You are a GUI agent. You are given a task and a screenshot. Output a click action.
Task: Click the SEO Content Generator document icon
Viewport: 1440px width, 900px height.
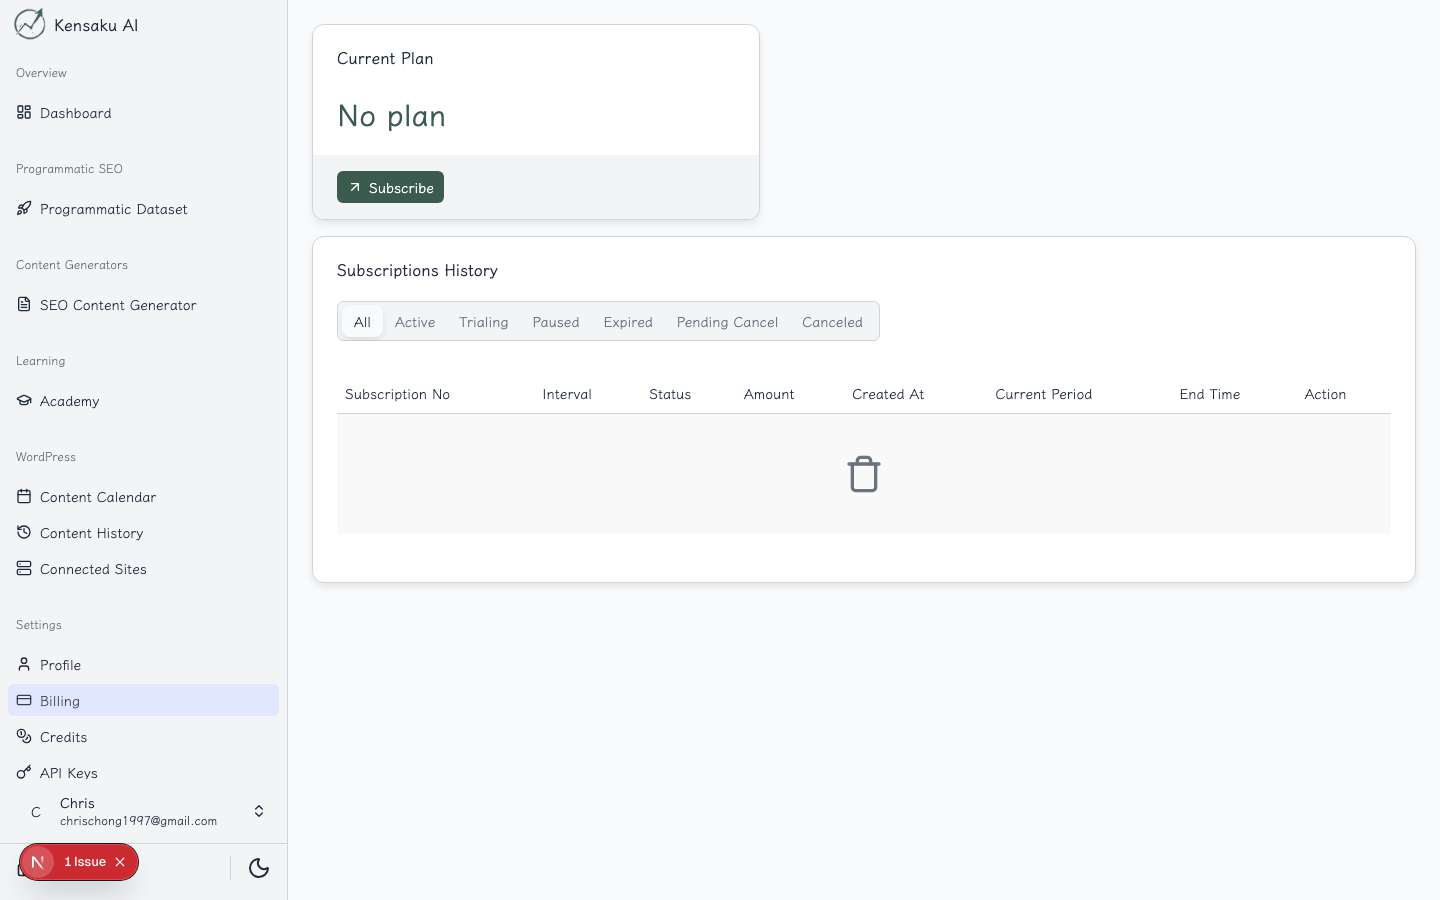(24, 304)
